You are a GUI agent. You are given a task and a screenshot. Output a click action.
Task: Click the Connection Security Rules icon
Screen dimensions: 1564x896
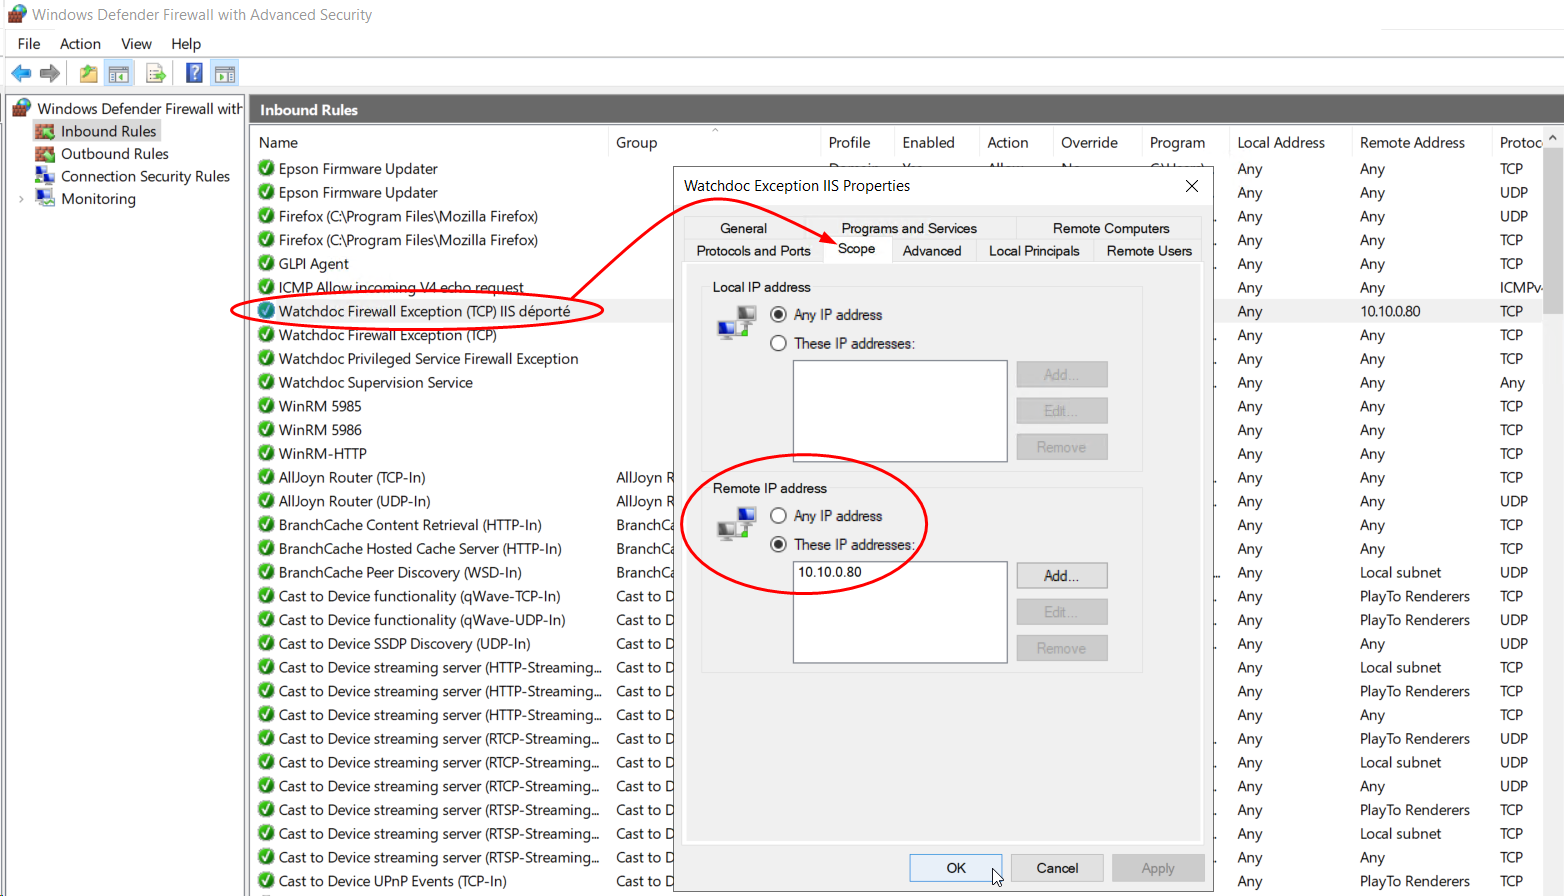click(45, 176)
